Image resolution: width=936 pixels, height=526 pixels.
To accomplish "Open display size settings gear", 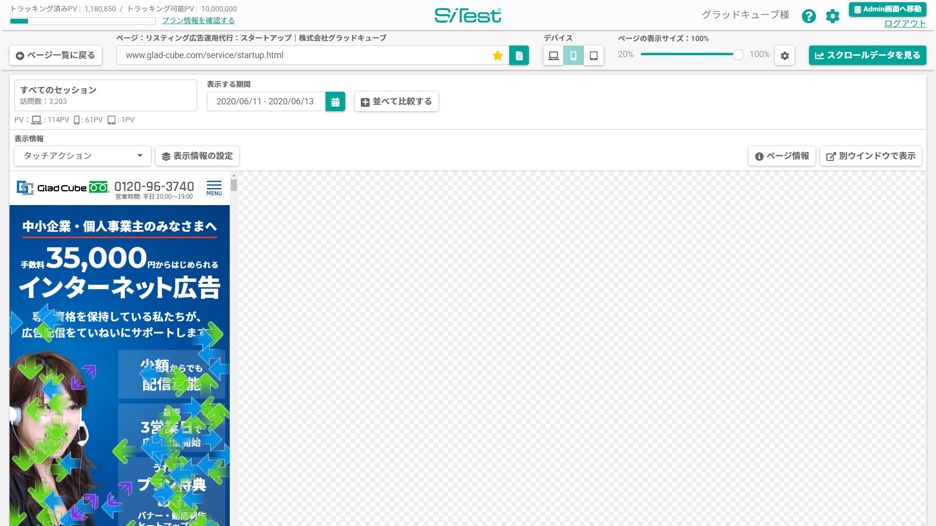I will [785, 56].
